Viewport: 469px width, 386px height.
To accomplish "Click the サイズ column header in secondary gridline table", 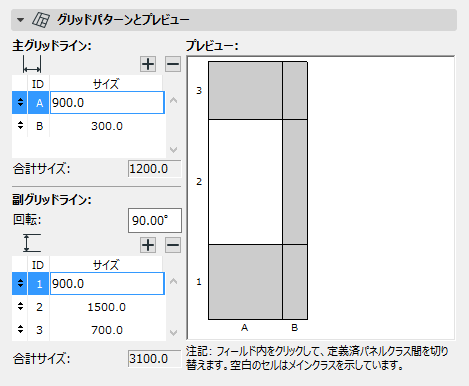I will tap(106, 265).
